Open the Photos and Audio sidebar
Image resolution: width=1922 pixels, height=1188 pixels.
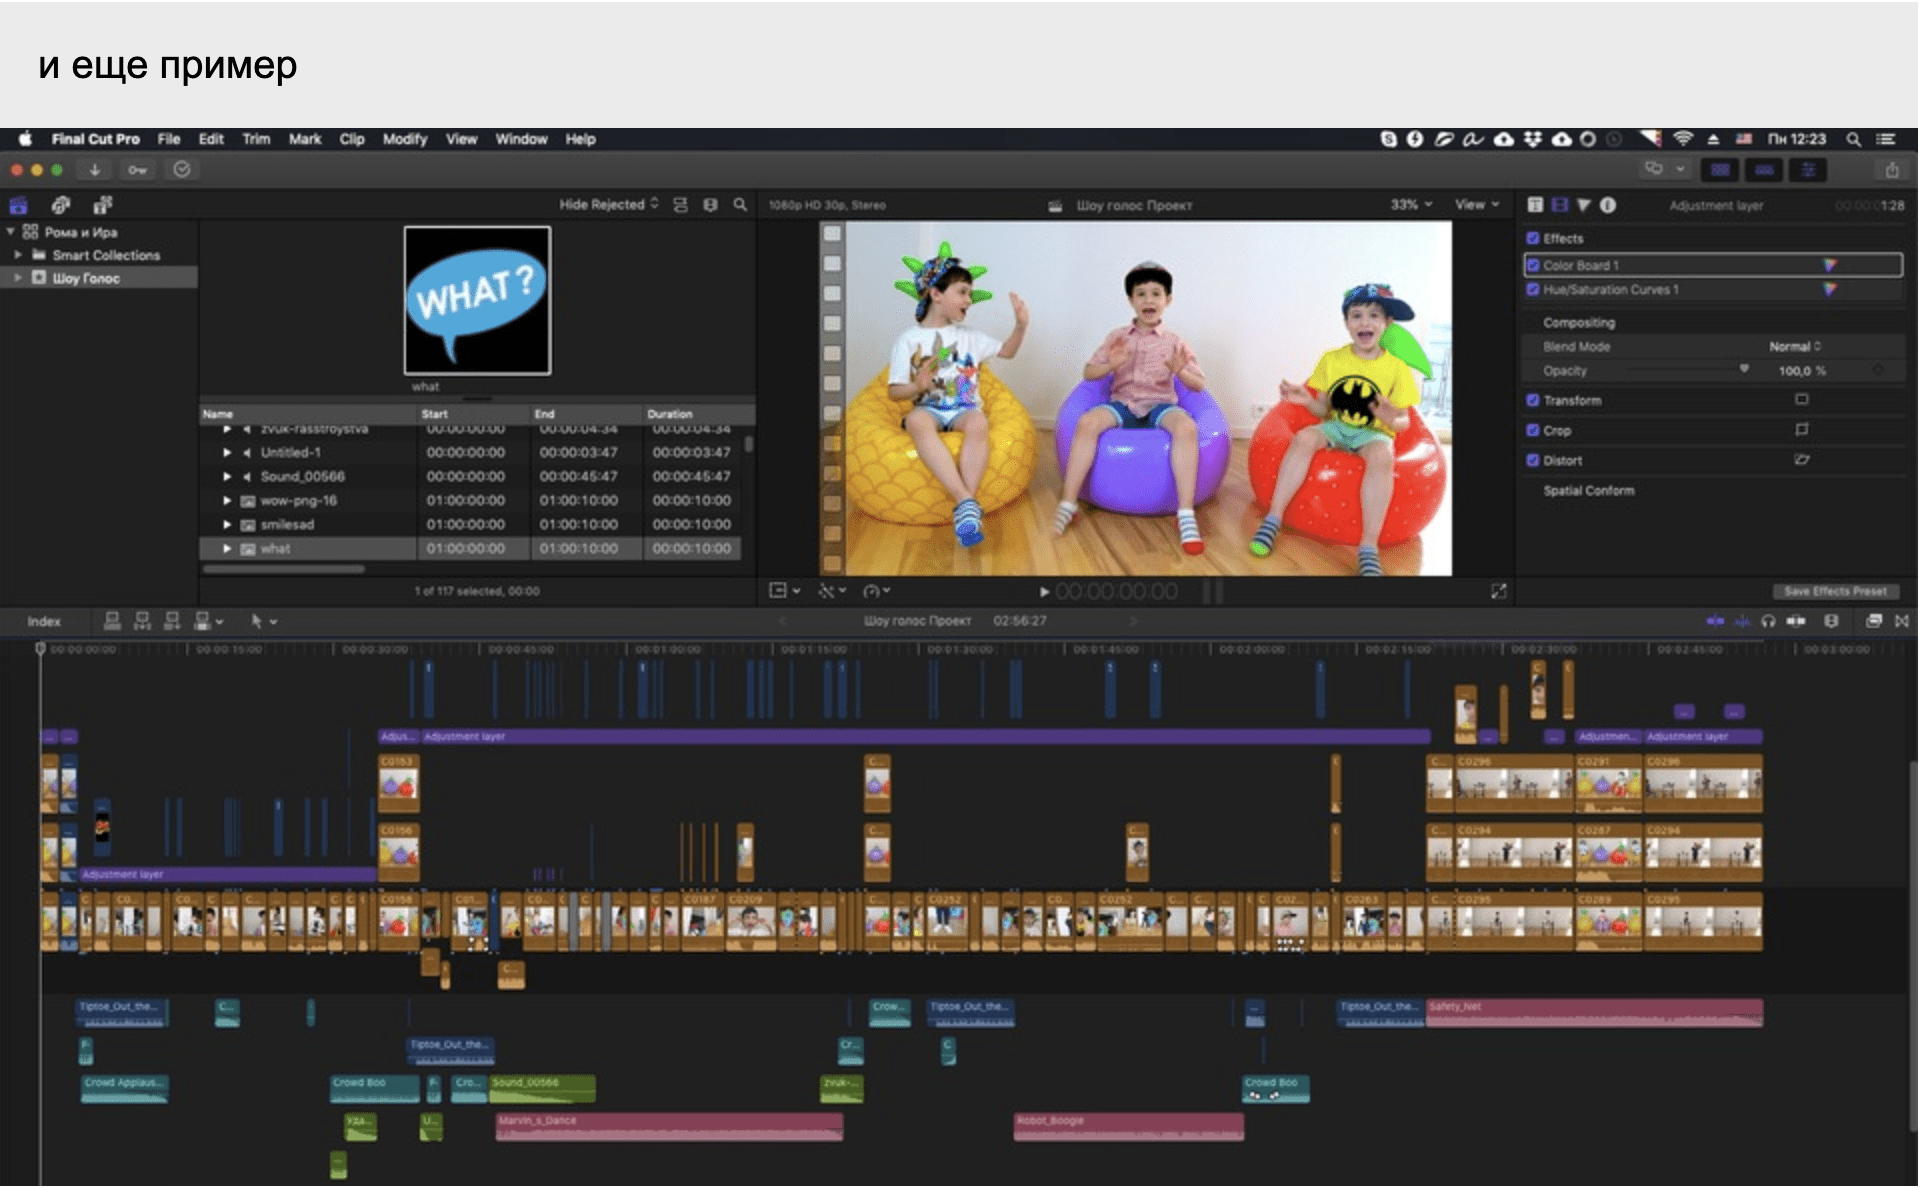61,205
